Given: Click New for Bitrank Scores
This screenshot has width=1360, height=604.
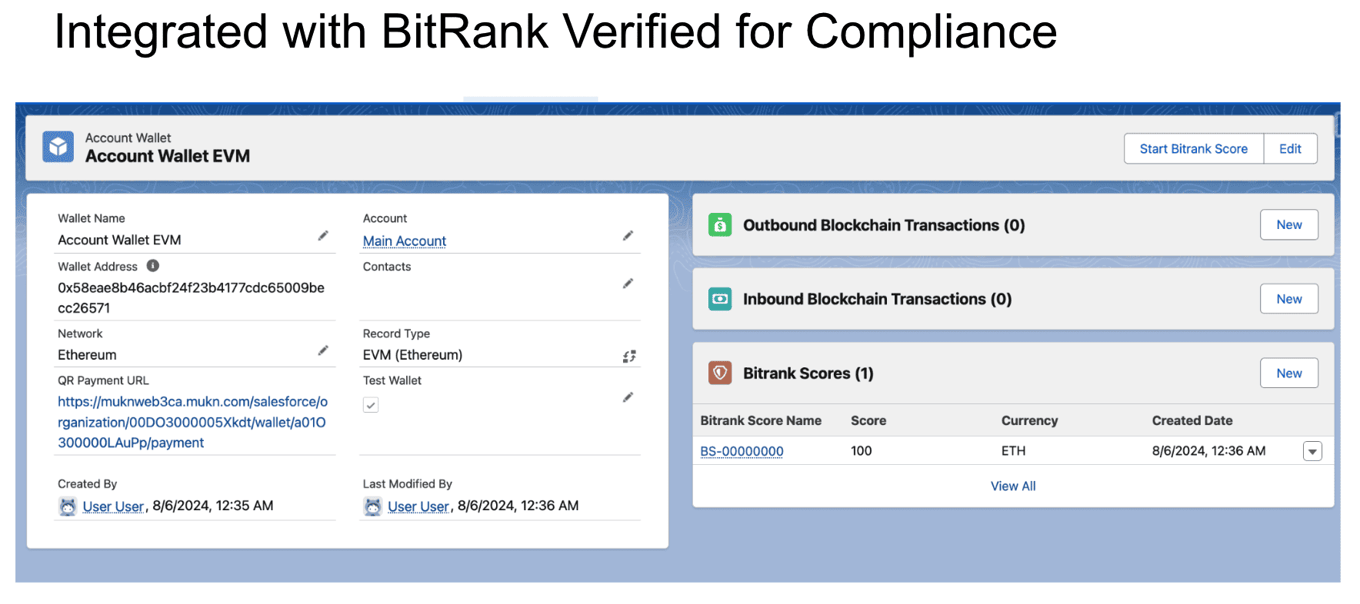Looking at the screenshot, I should [x=1289, y=373].
